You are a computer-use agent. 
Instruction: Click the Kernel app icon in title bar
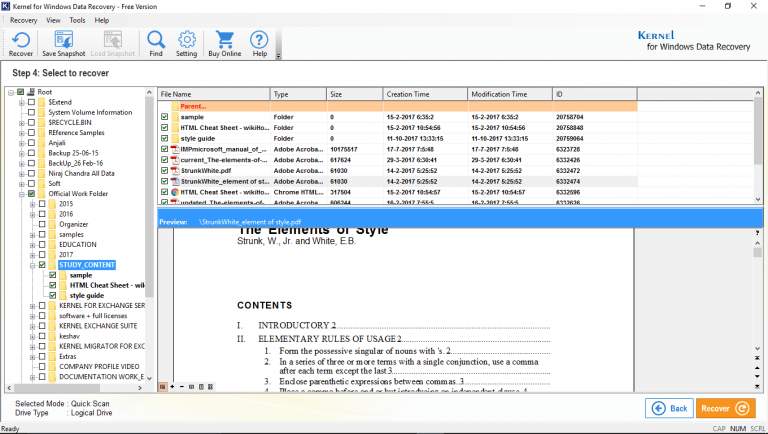5,6
